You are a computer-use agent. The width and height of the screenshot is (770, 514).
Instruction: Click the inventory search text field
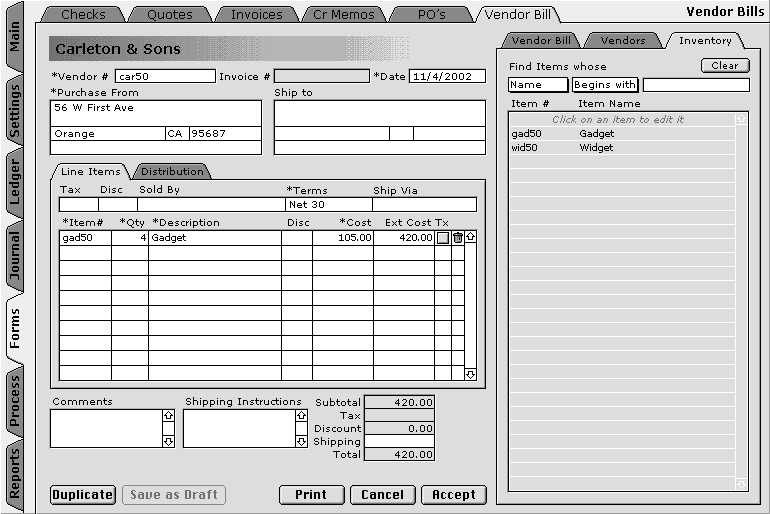696,85
